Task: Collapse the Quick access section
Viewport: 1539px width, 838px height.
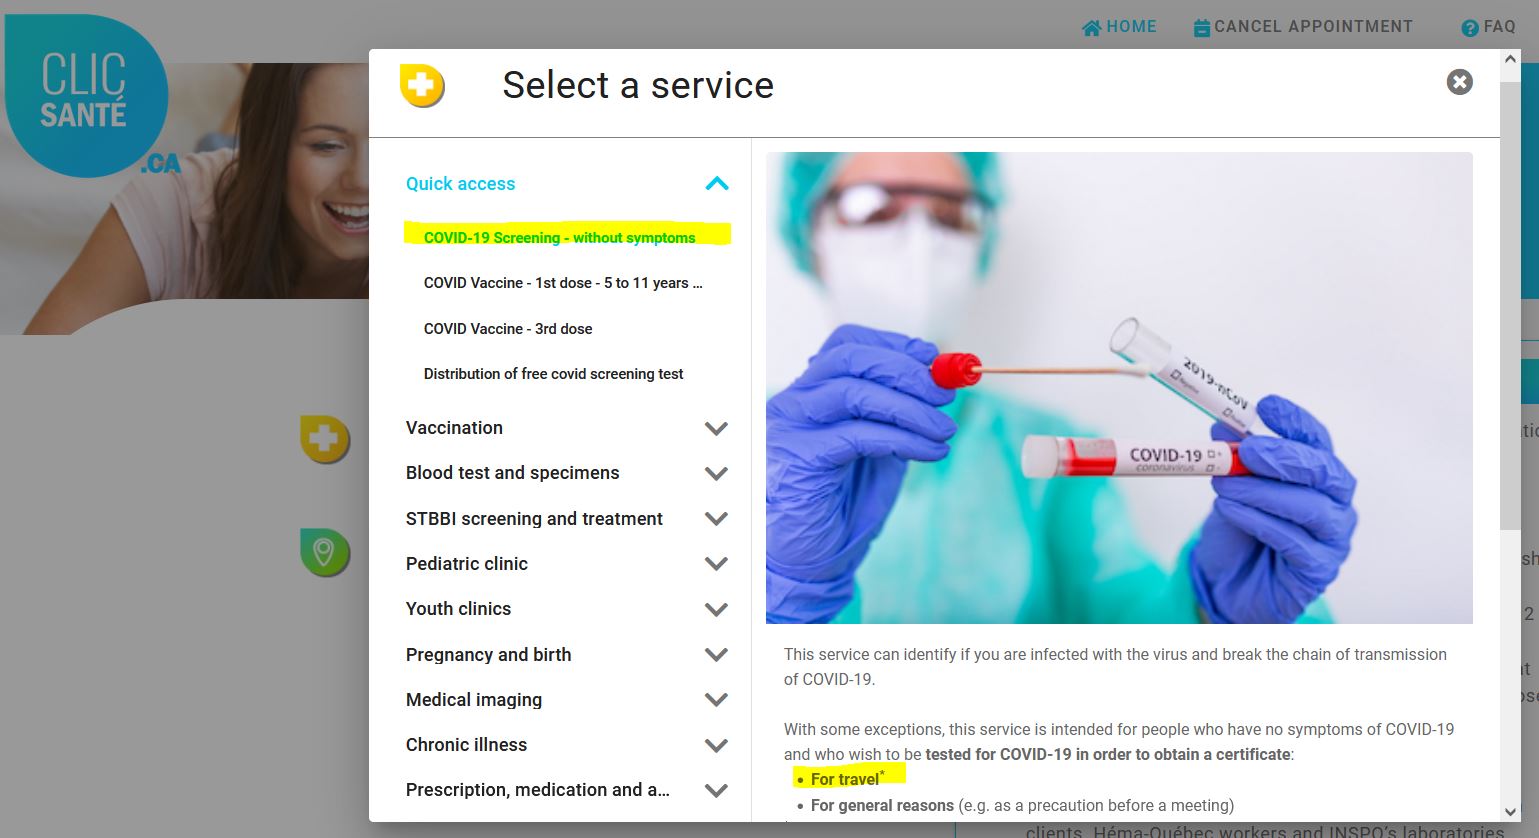Action: [717, 184]
